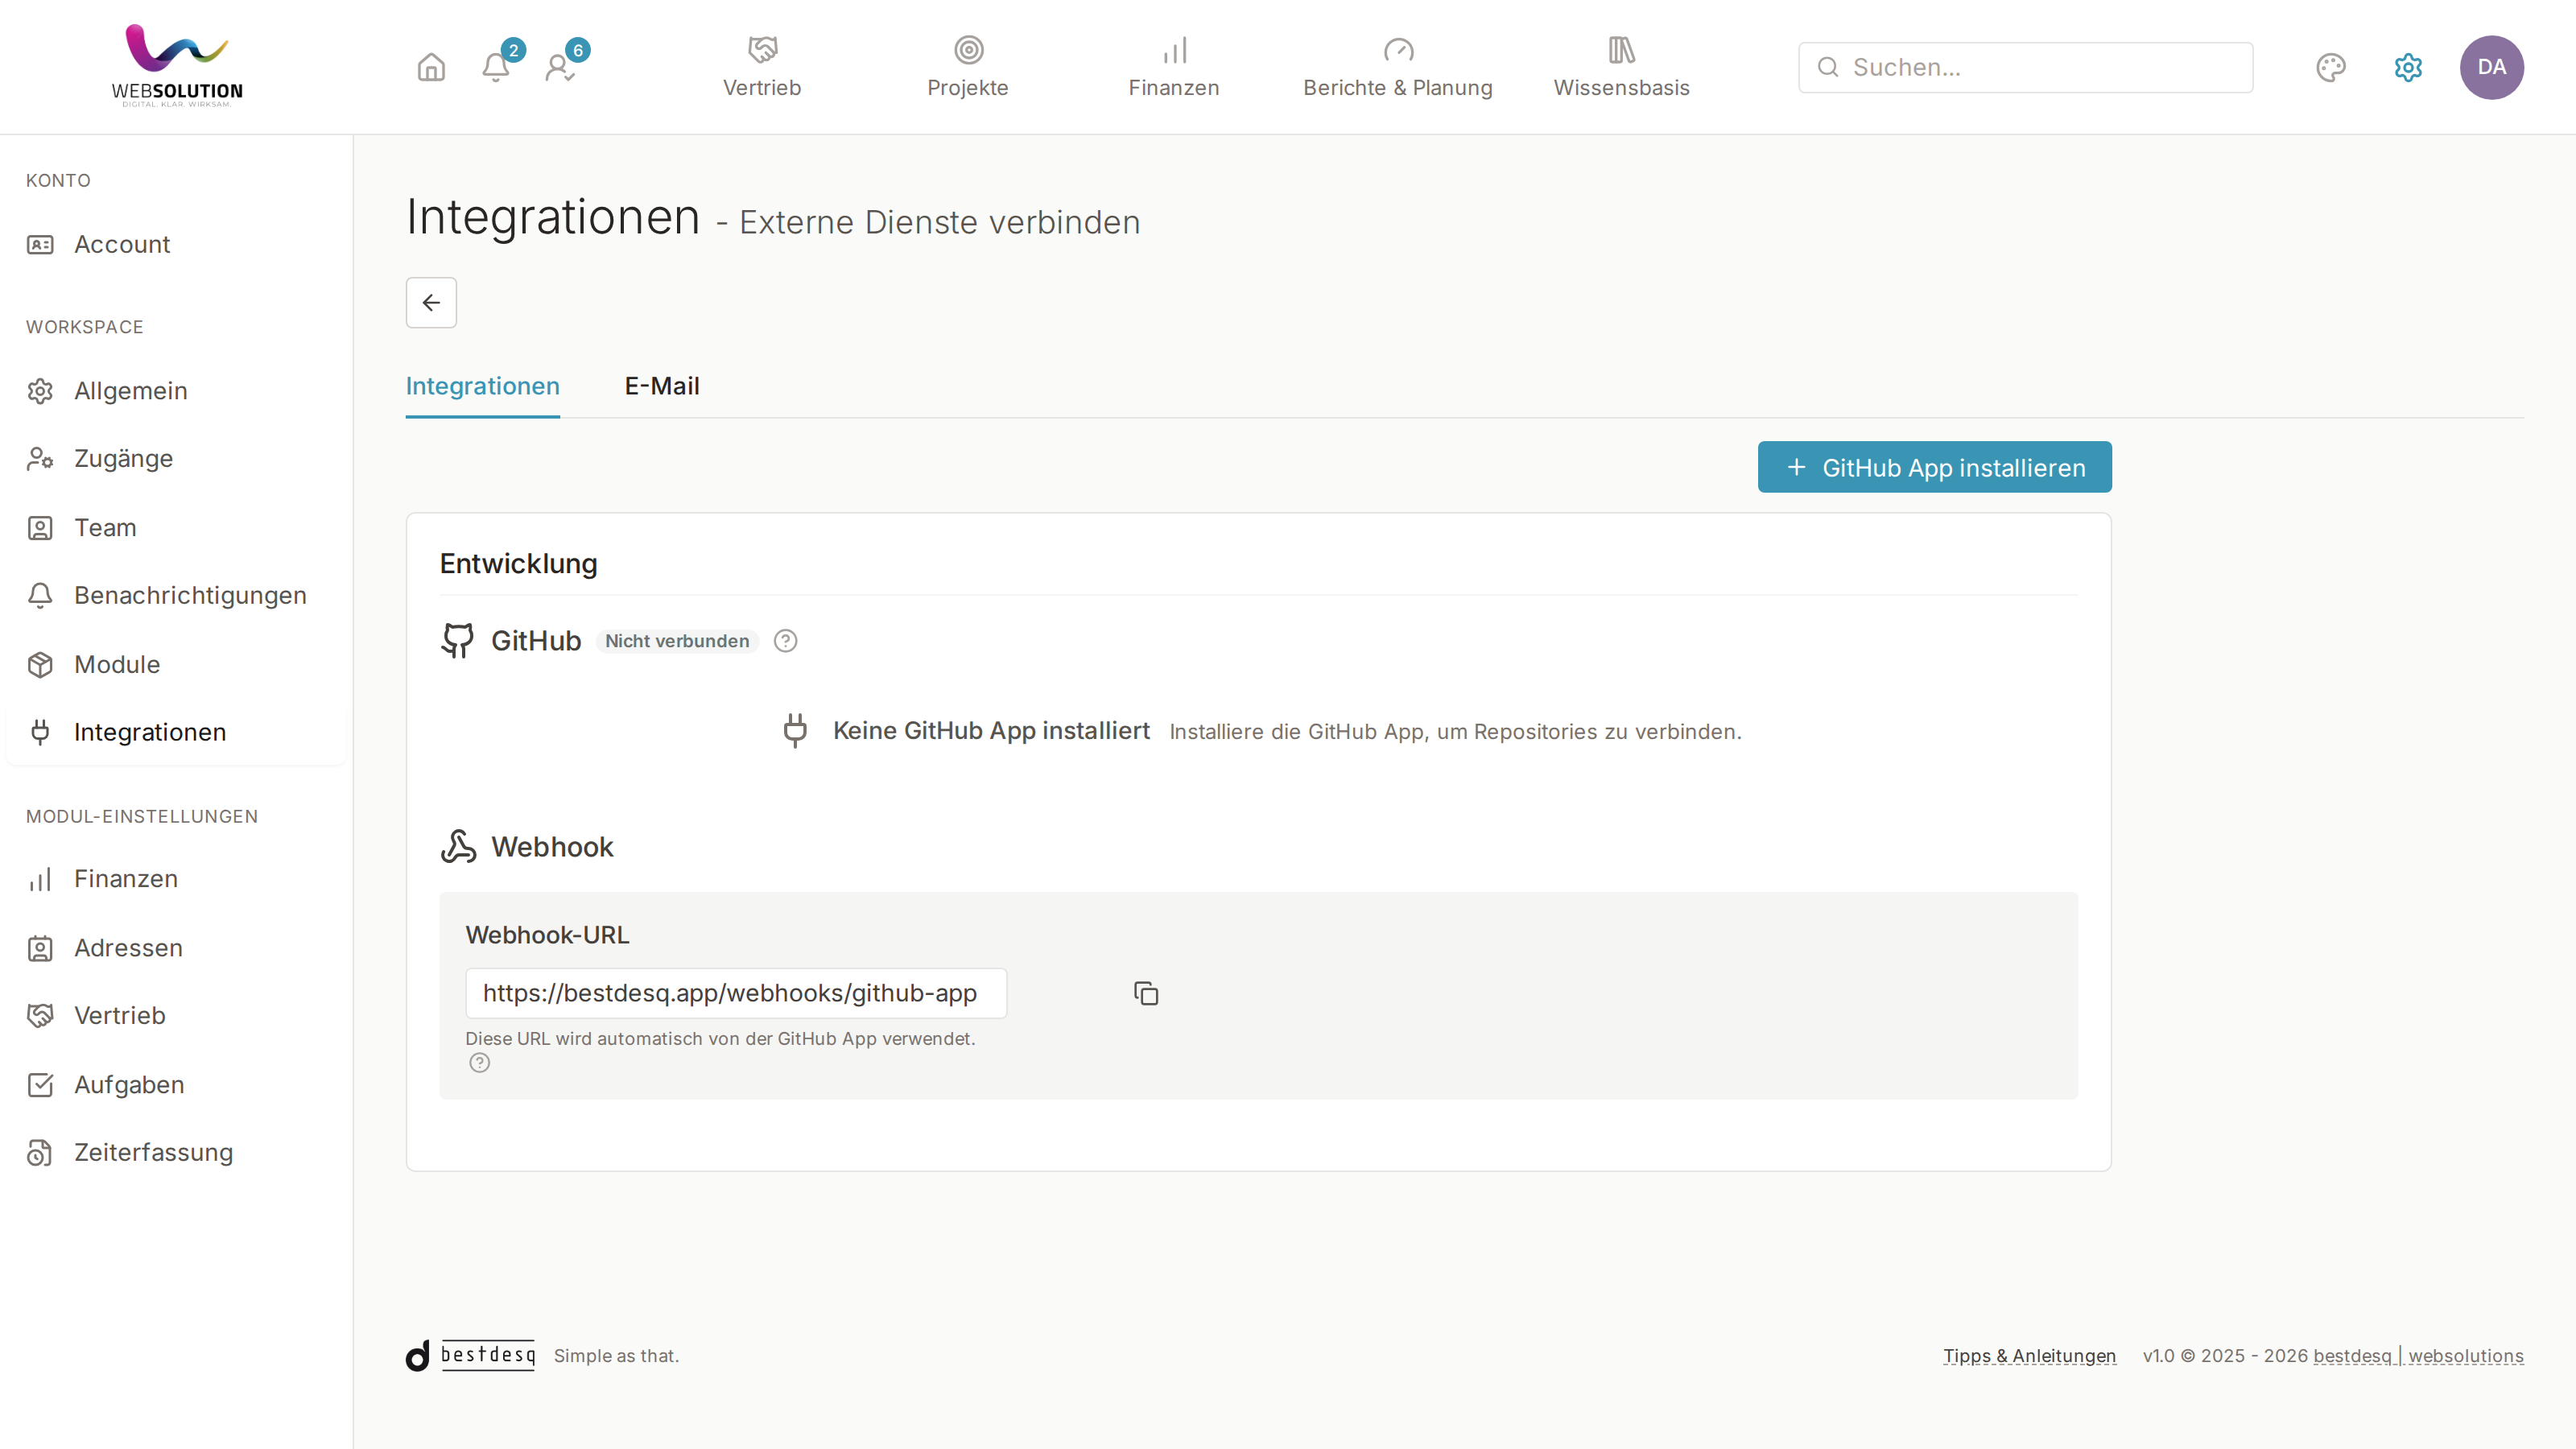This screenshot has width=2576, height=1449.
Task: Open Module in sidebar
Action: point(176,664)
